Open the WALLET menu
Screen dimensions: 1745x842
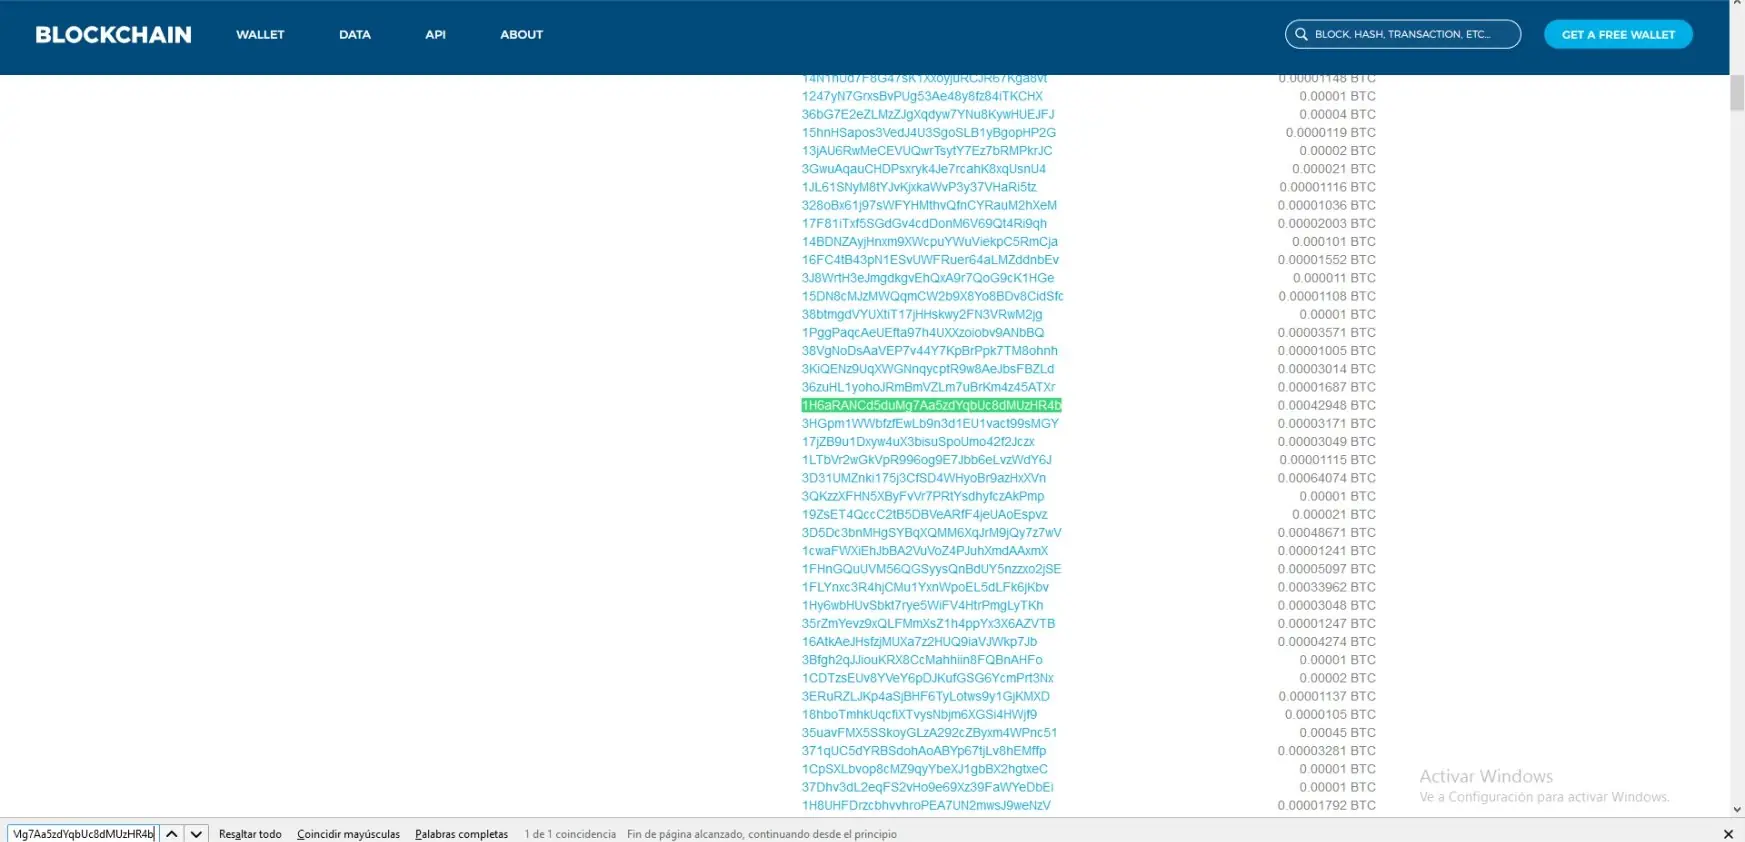(260, 34)
